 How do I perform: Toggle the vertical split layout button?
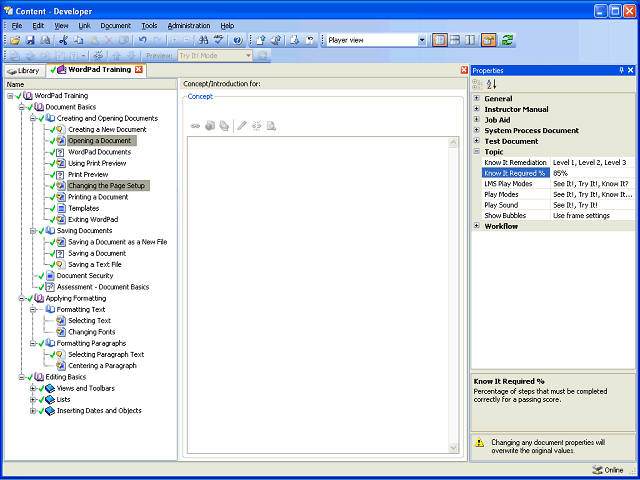point(470,40)
